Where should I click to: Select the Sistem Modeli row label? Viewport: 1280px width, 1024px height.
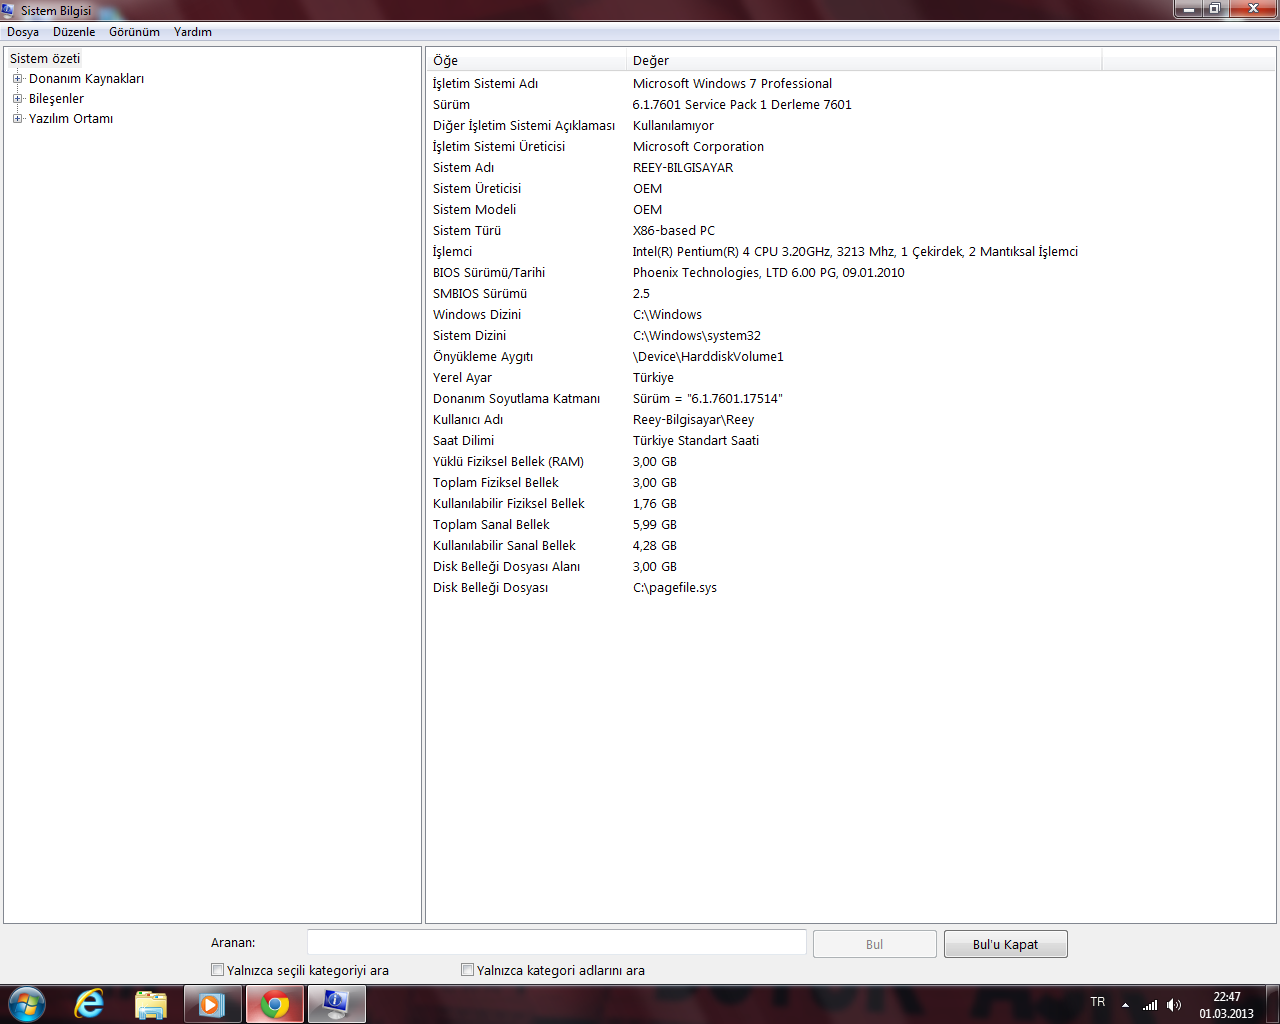475,210
